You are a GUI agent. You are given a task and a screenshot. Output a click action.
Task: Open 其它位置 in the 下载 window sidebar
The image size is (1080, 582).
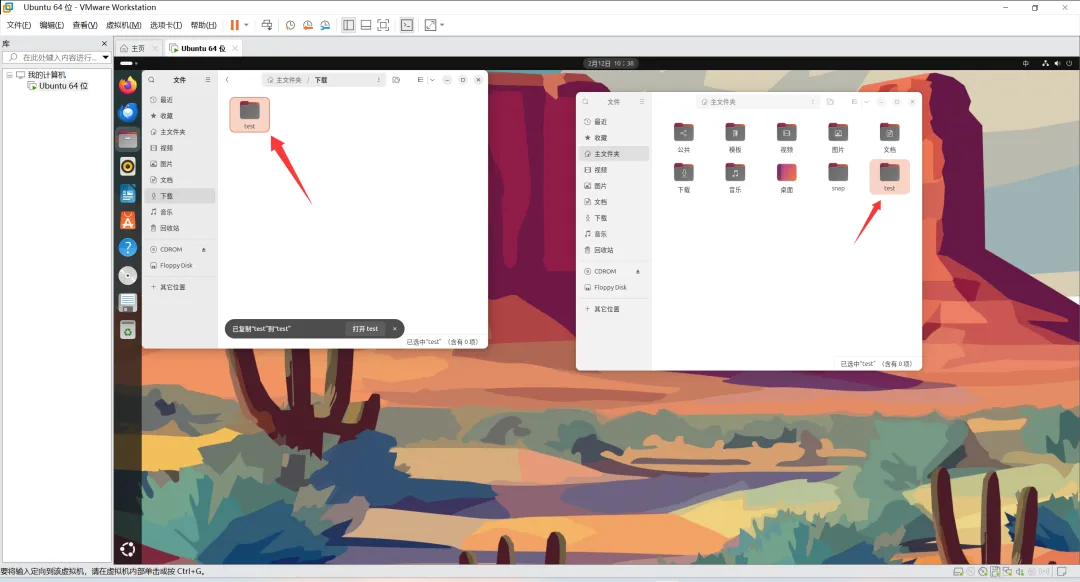(x=182, y=287)
